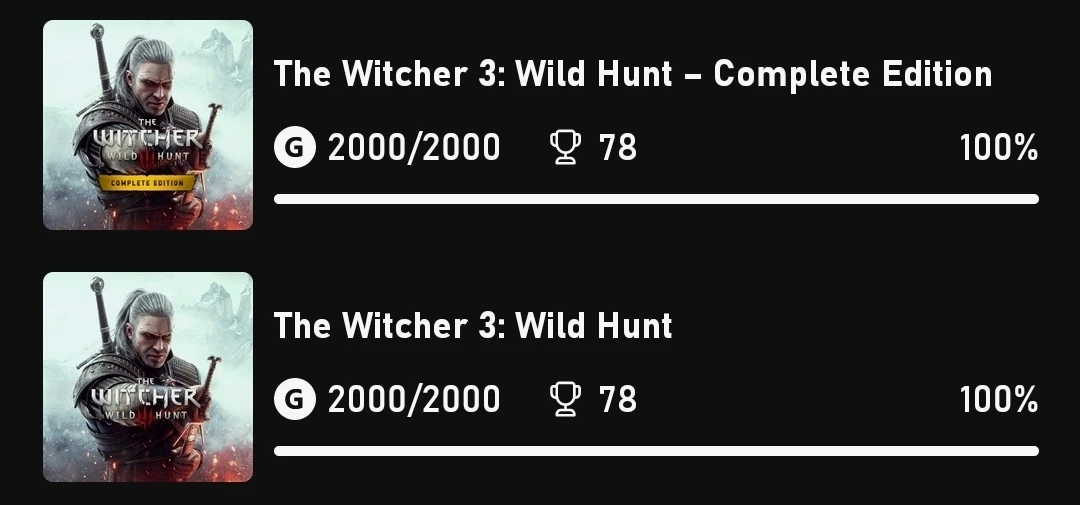The image size is (1080, 505).
Task: Select the 78 achievements count for Complete Edition
Action: (617, 149)
